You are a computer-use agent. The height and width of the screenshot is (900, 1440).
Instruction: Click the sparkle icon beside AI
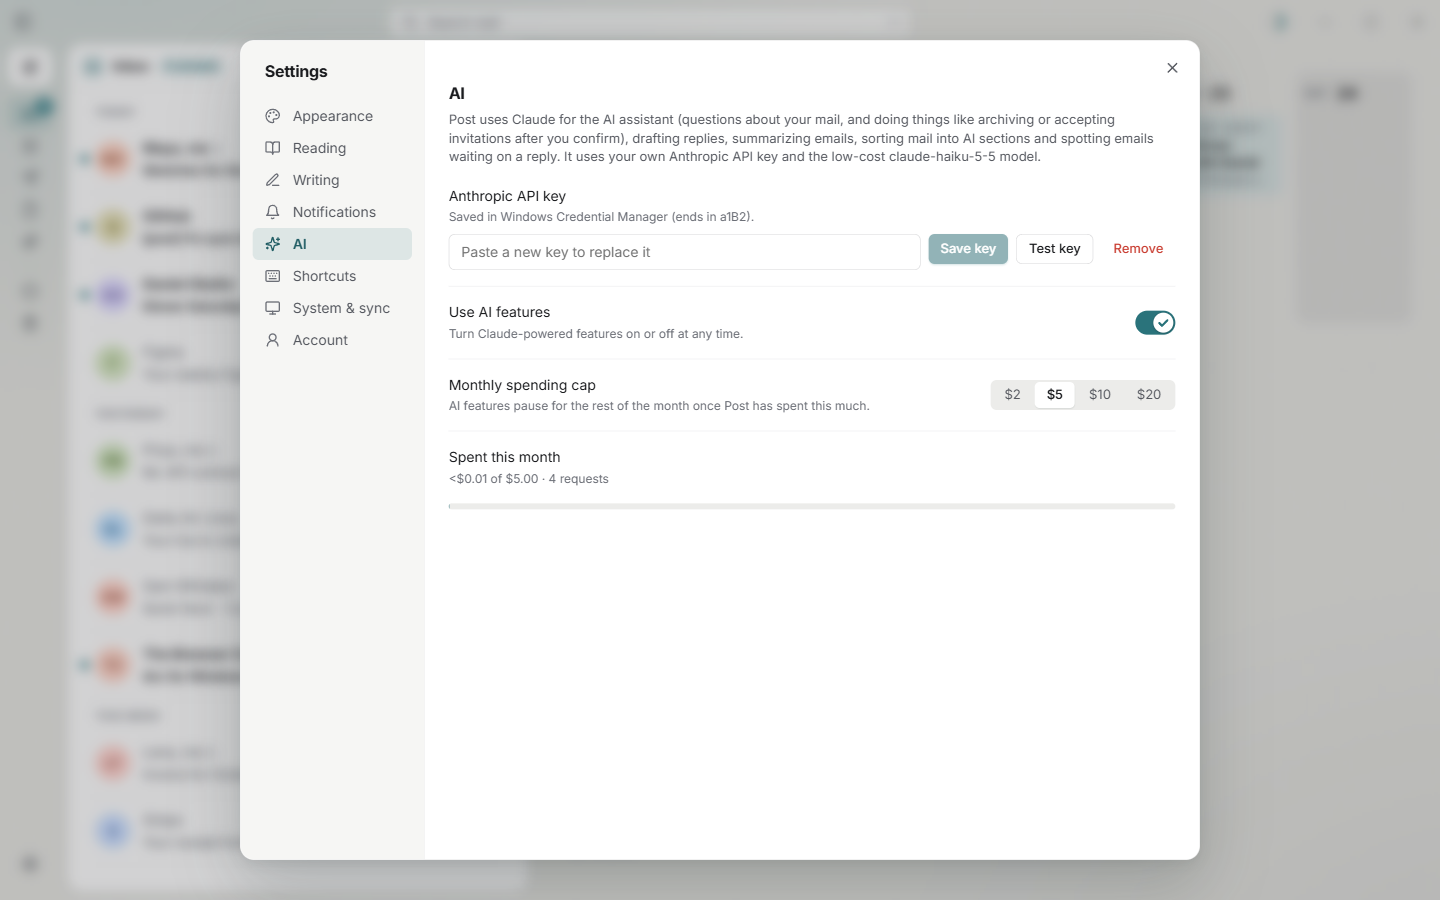pyautogui.click(x=272, y=244)
